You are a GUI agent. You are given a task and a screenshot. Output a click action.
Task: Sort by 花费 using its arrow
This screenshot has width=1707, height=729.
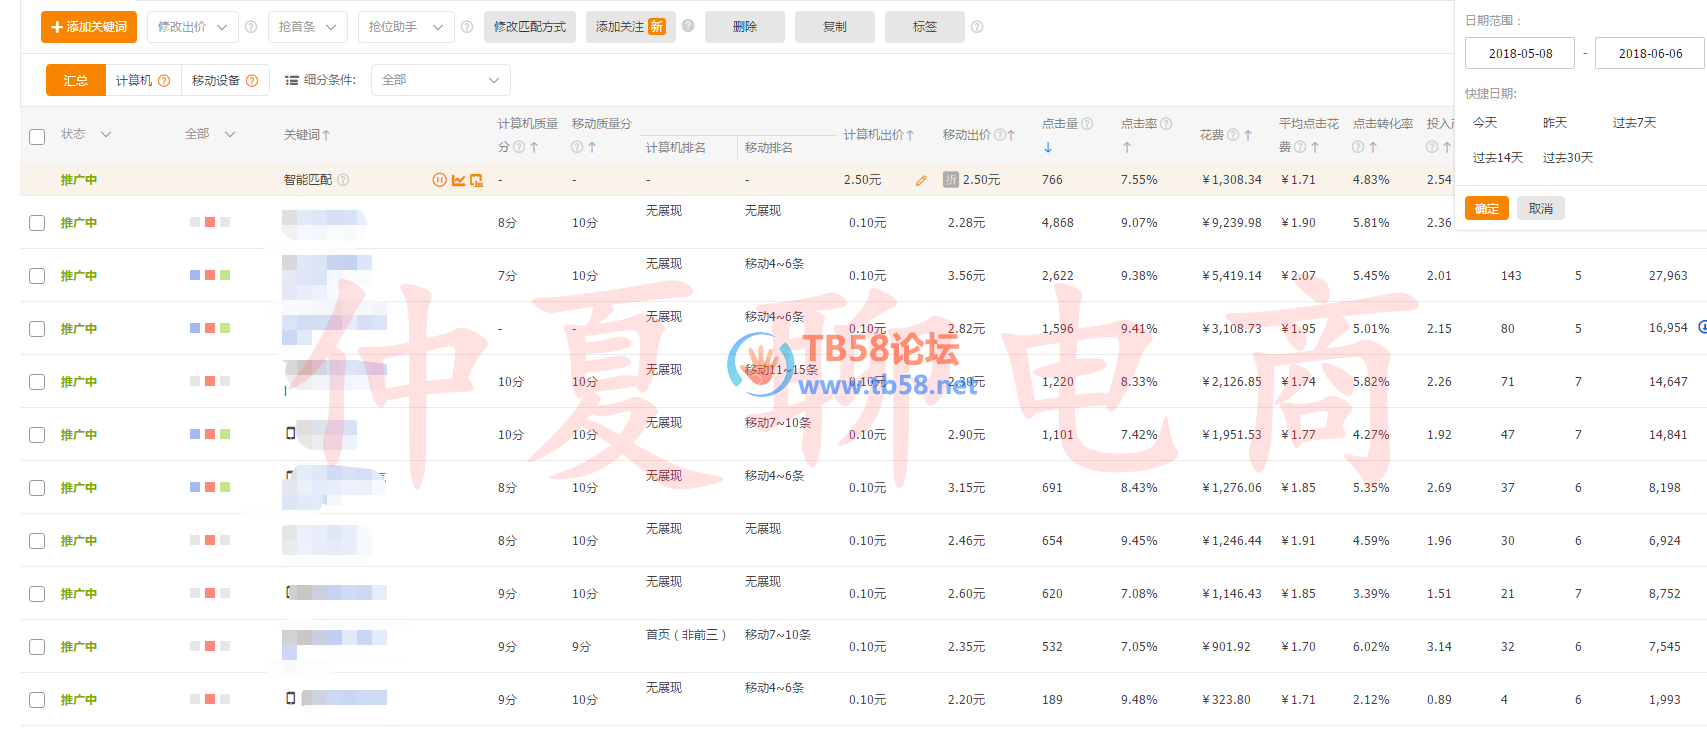point(1248,135)
